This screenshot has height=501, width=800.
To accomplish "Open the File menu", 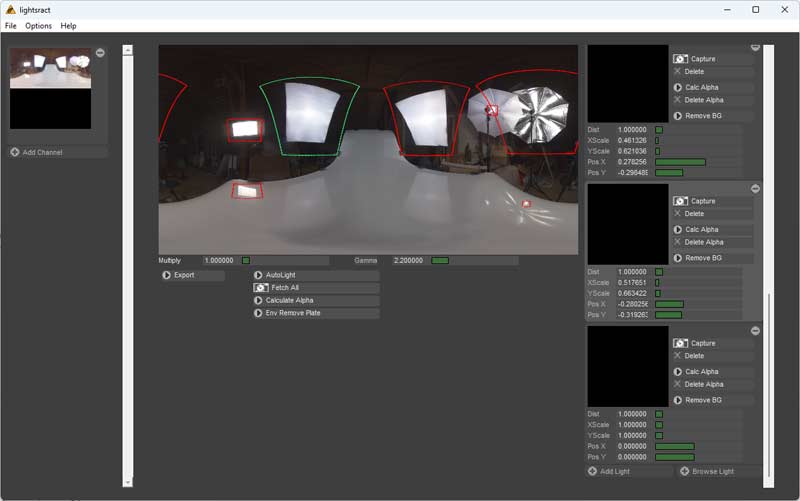I will [x=11, y=25].
